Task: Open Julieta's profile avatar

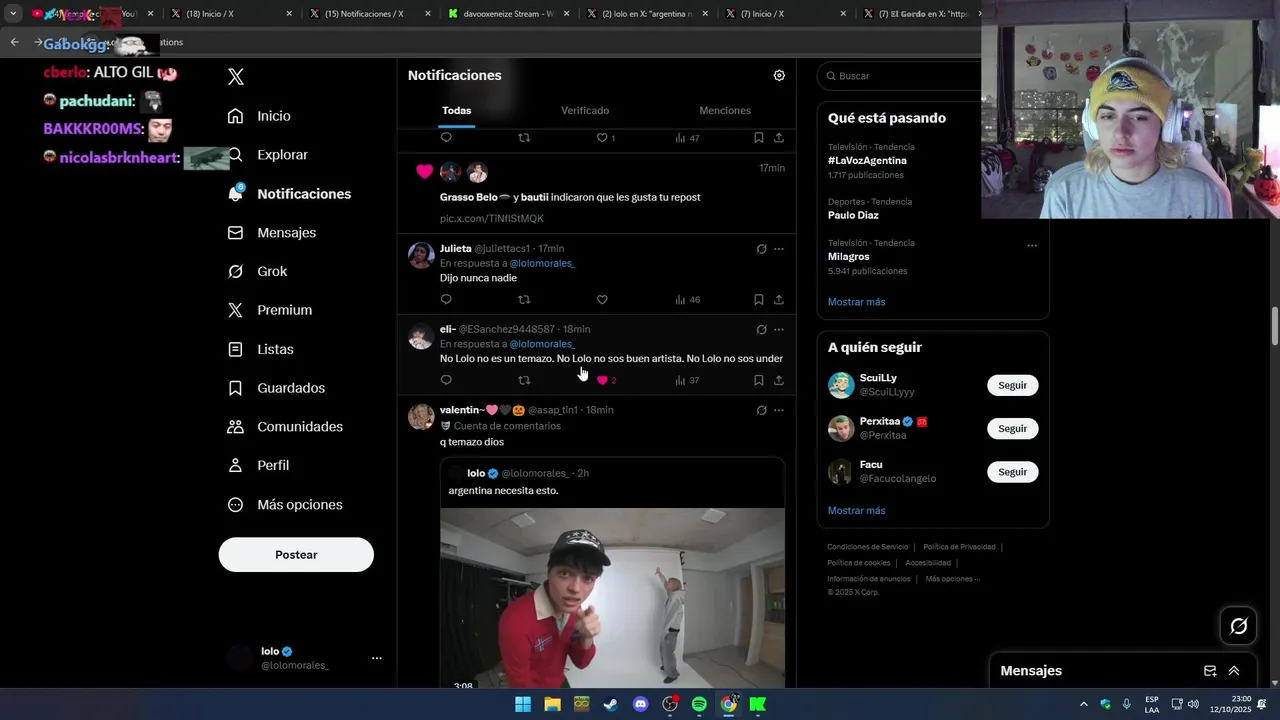Action: 421,255
